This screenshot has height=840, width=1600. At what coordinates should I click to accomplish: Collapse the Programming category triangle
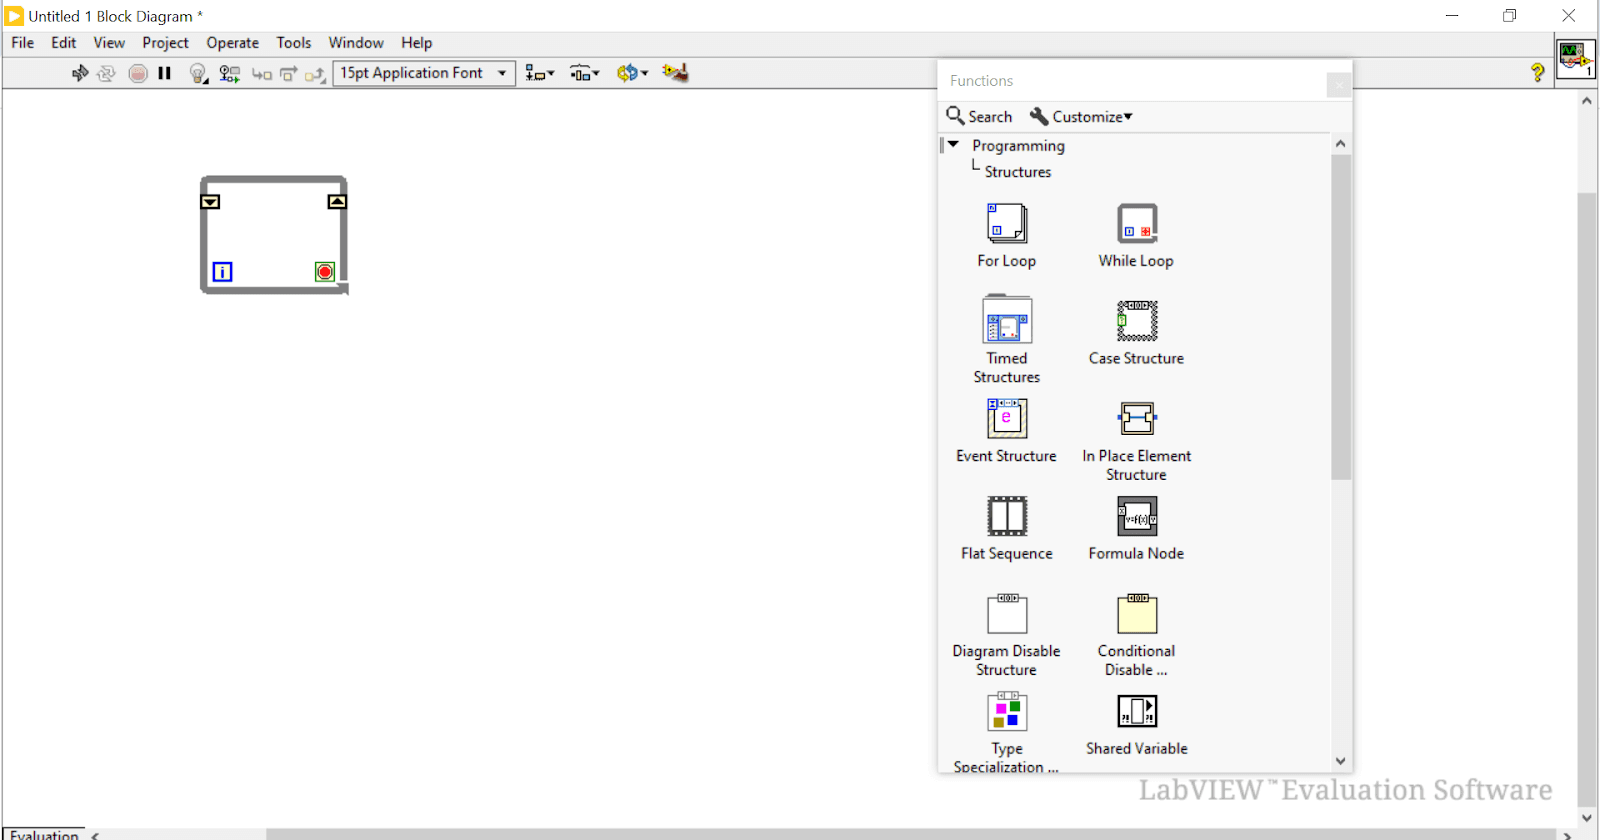coord(953,145)
